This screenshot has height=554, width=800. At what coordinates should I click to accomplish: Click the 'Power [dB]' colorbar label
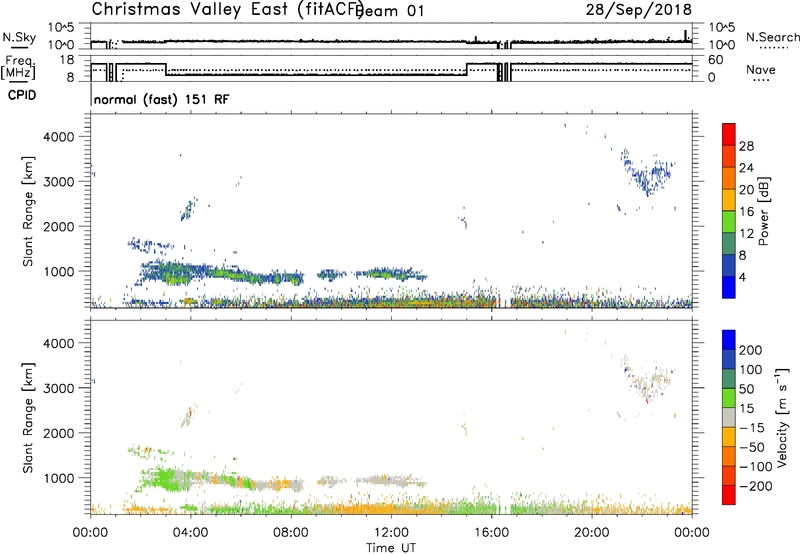click(764, 211)
